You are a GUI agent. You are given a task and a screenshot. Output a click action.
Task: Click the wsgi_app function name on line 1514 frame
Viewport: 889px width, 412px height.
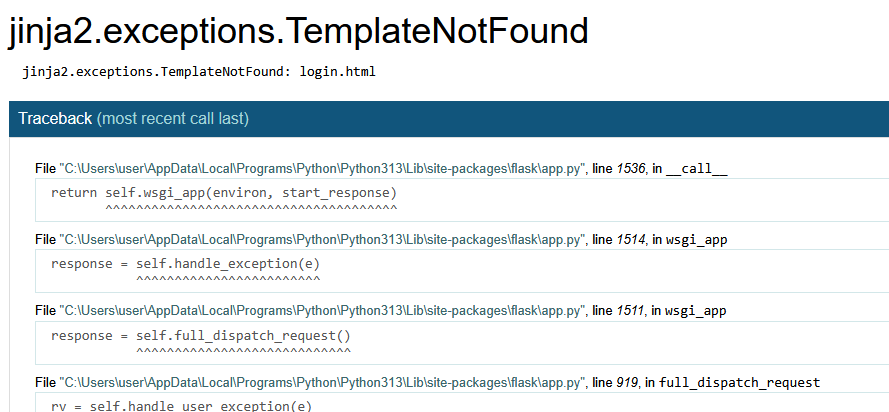tap(696, 240)
